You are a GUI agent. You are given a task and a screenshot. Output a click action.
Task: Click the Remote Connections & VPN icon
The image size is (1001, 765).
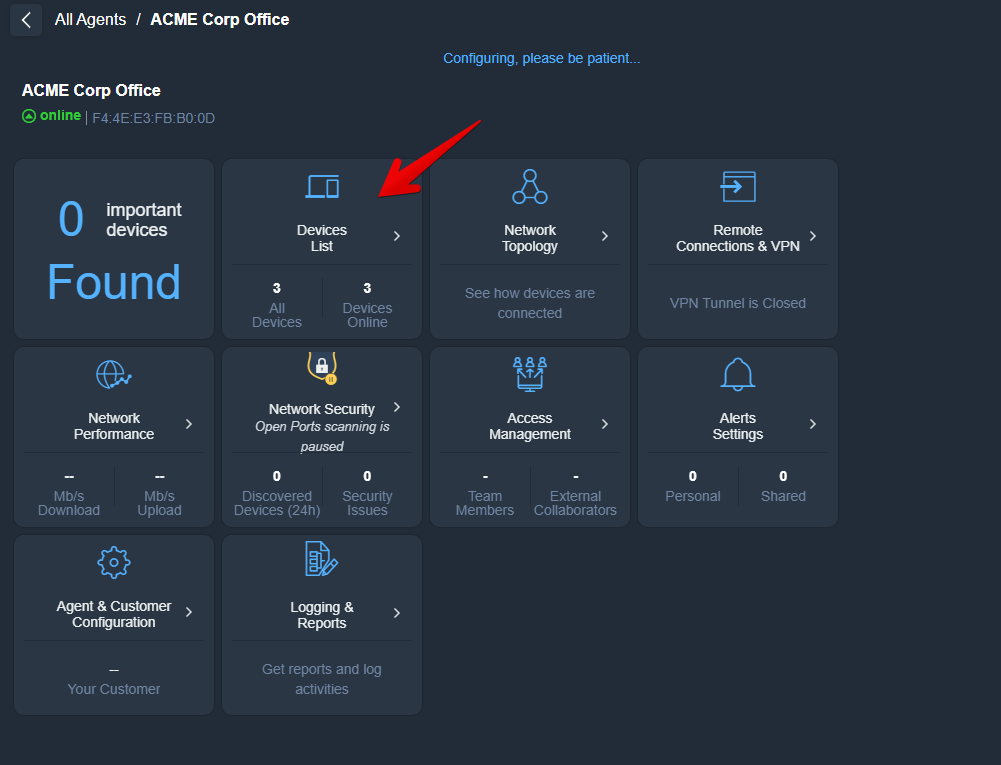737,187
